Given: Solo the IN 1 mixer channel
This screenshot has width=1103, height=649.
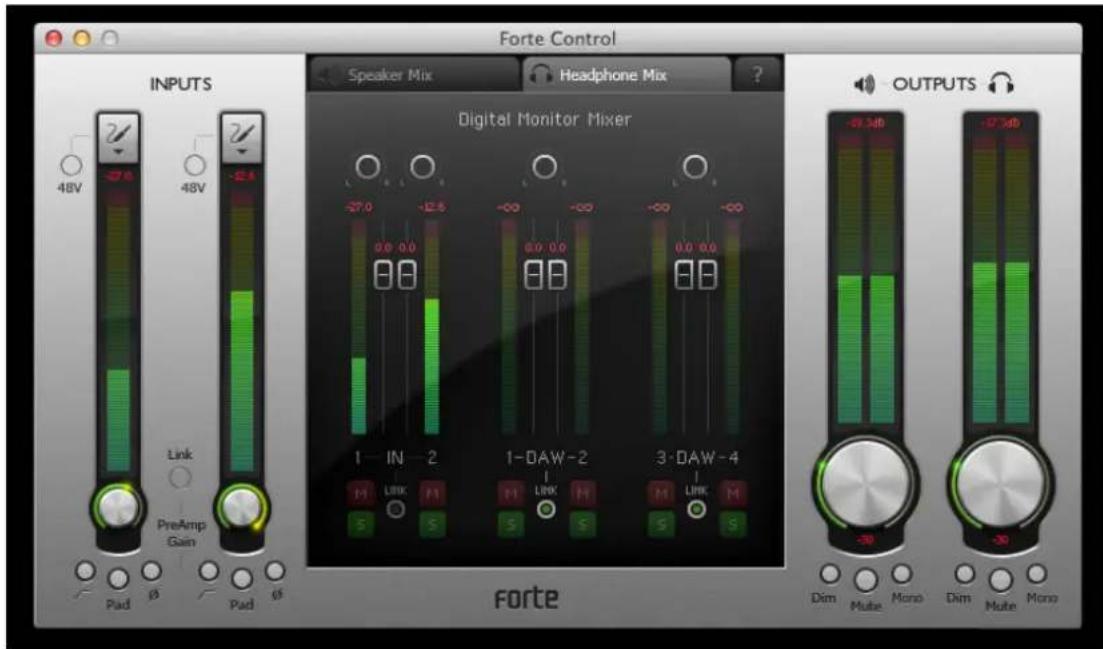Looking at the screenshot, I should point(361,525).
